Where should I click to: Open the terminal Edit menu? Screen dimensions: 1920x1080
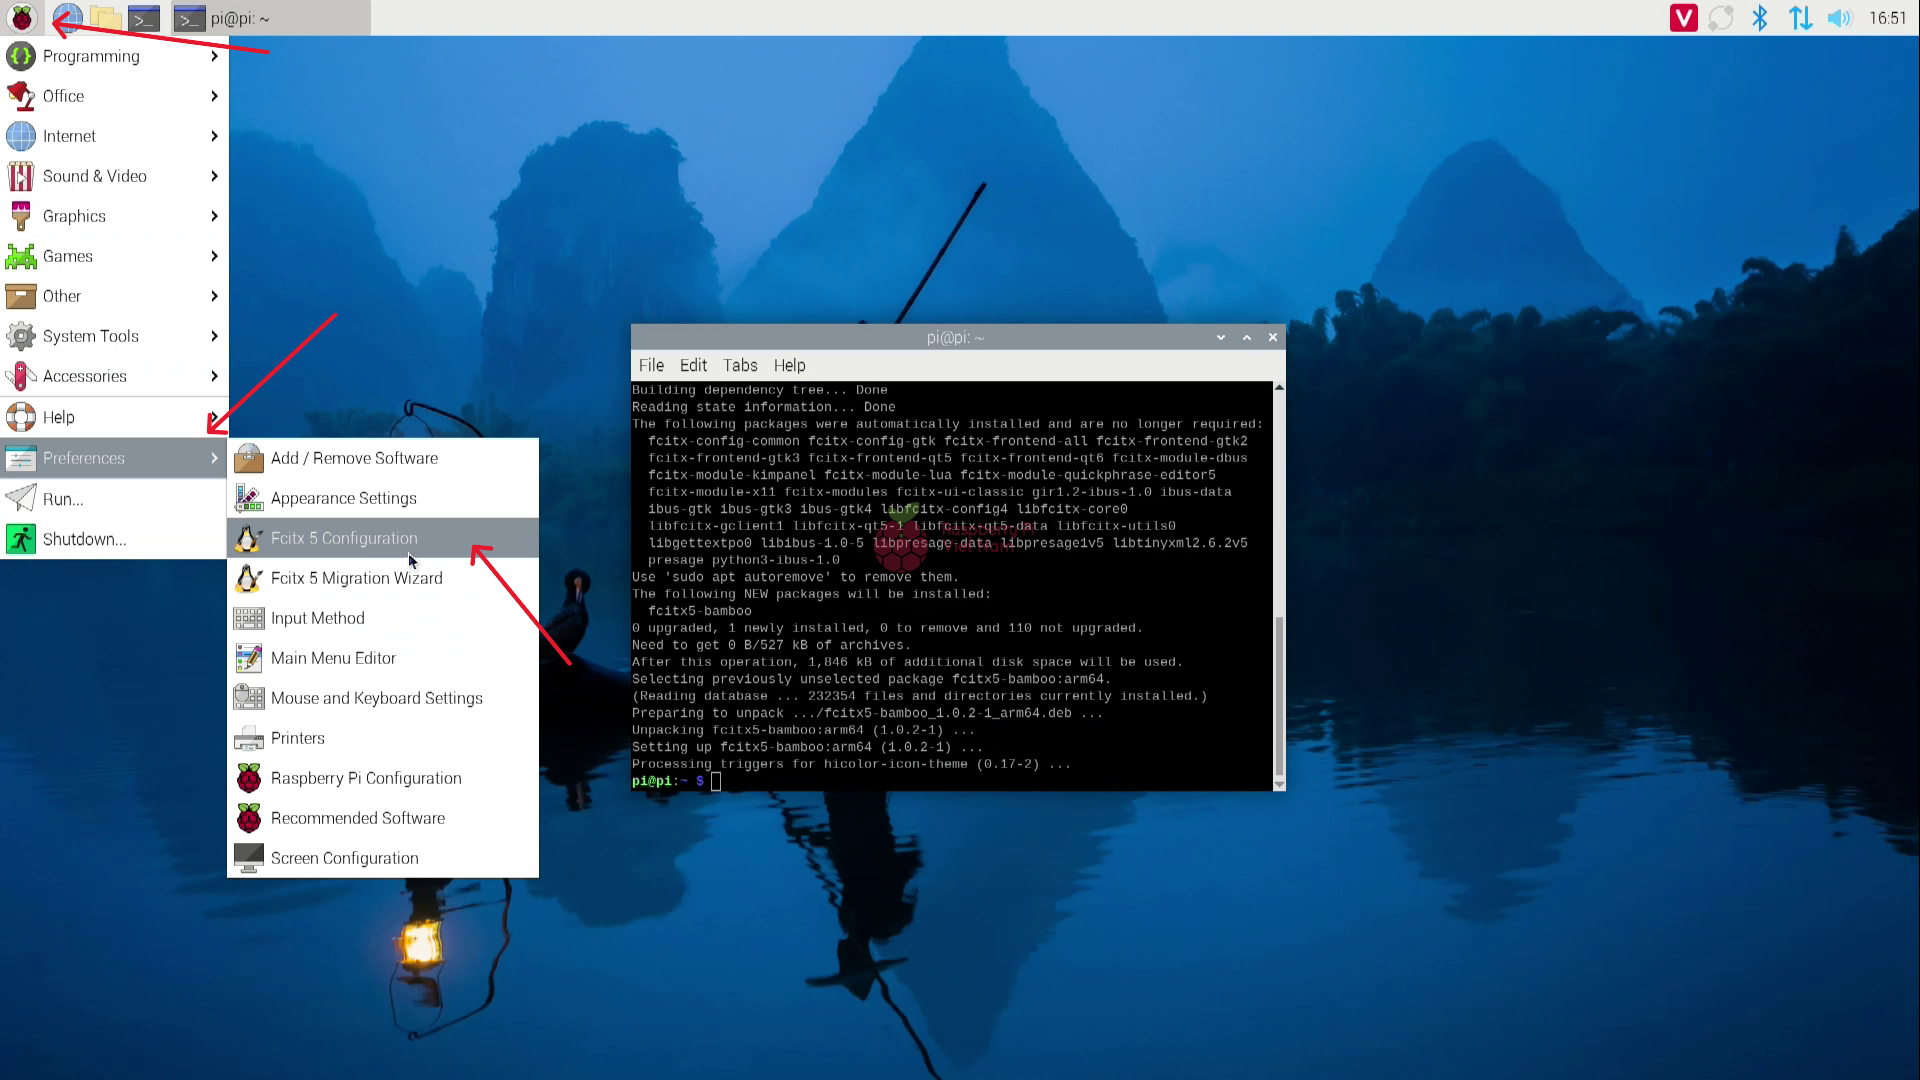point(693,365)
